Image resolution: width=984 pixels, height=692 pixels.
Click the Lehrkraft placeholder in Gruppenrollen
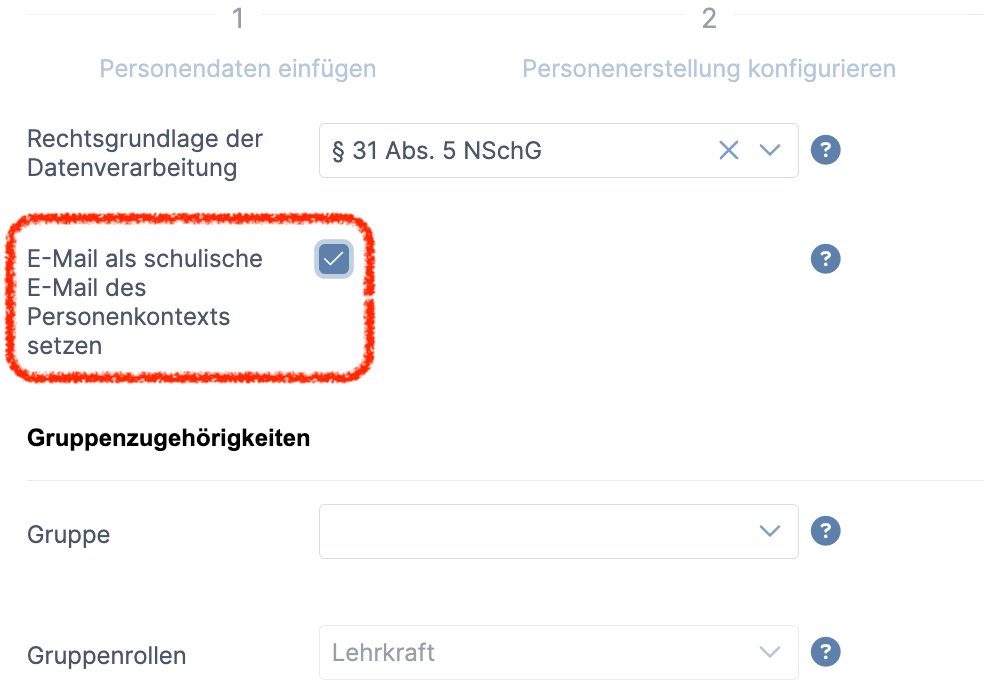tap(384, 653)
